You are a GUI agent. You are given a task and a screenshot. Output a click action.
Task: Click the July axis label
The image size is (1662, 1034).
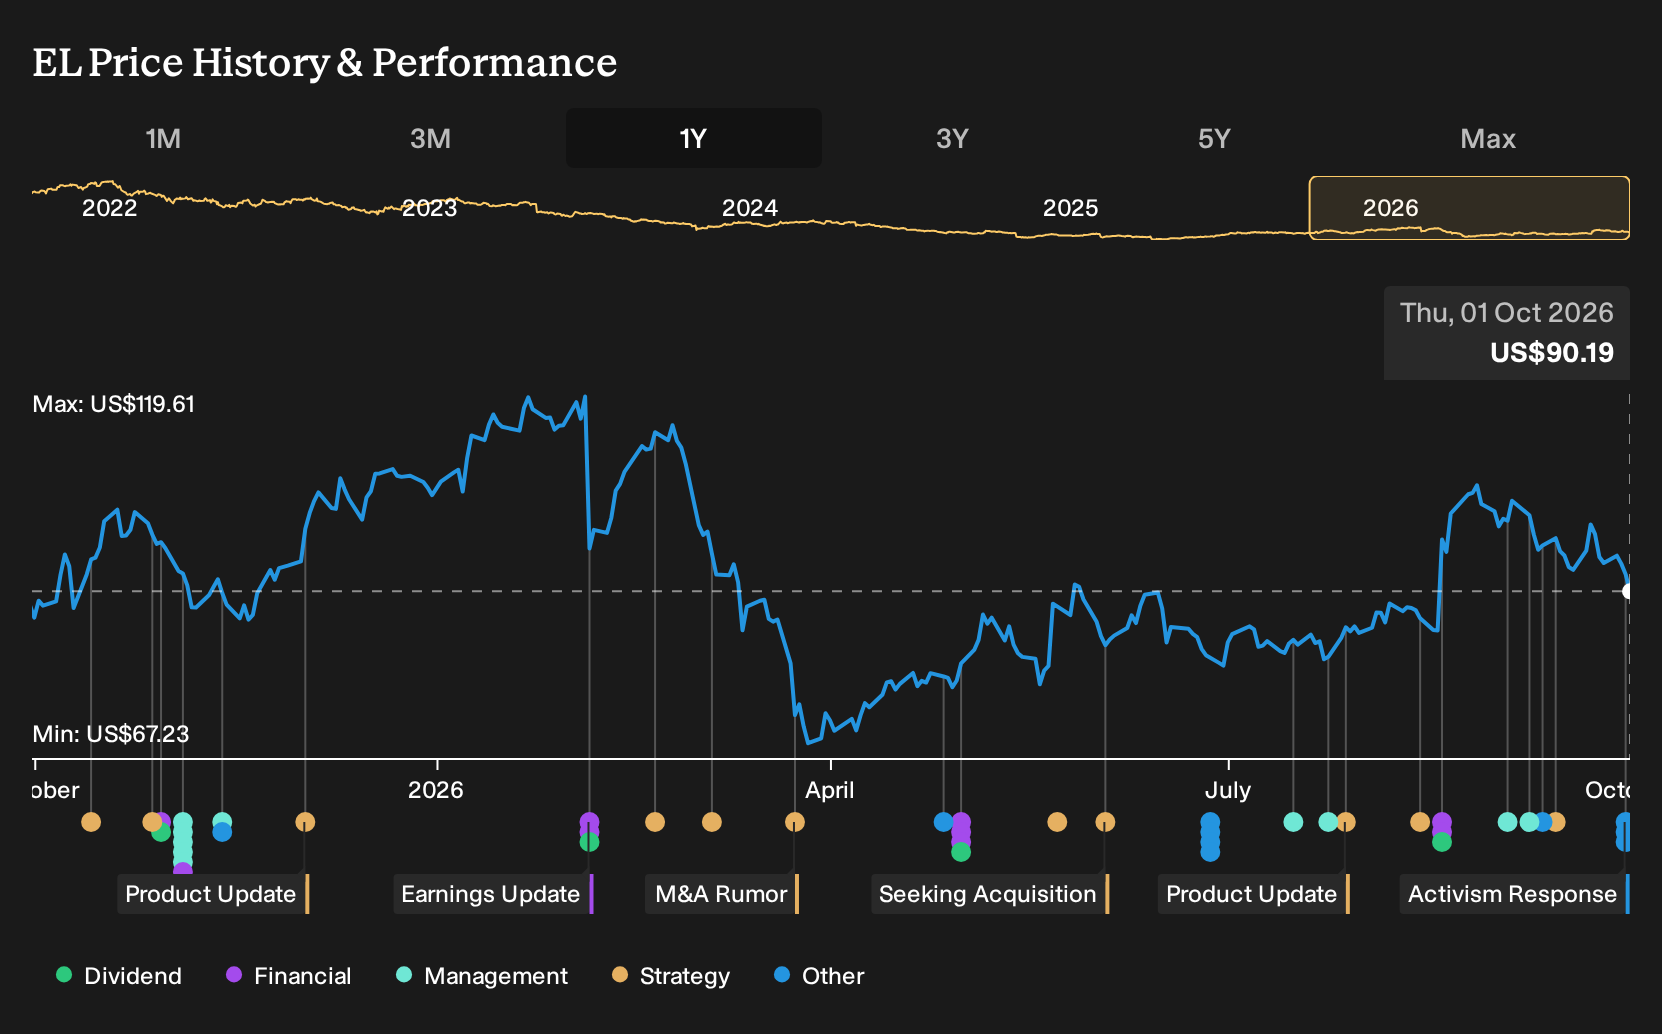click(x=1228, y=790)
